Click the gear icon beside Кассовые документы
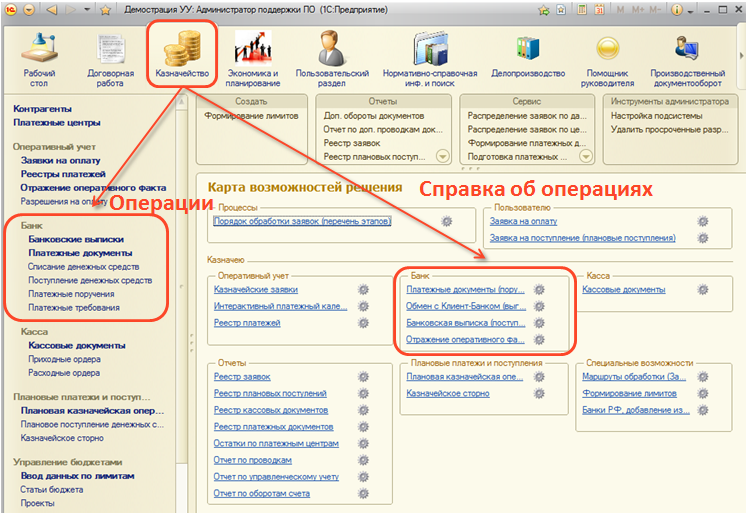The height and width of the screenshot is (517, 752). coord(703,290)
